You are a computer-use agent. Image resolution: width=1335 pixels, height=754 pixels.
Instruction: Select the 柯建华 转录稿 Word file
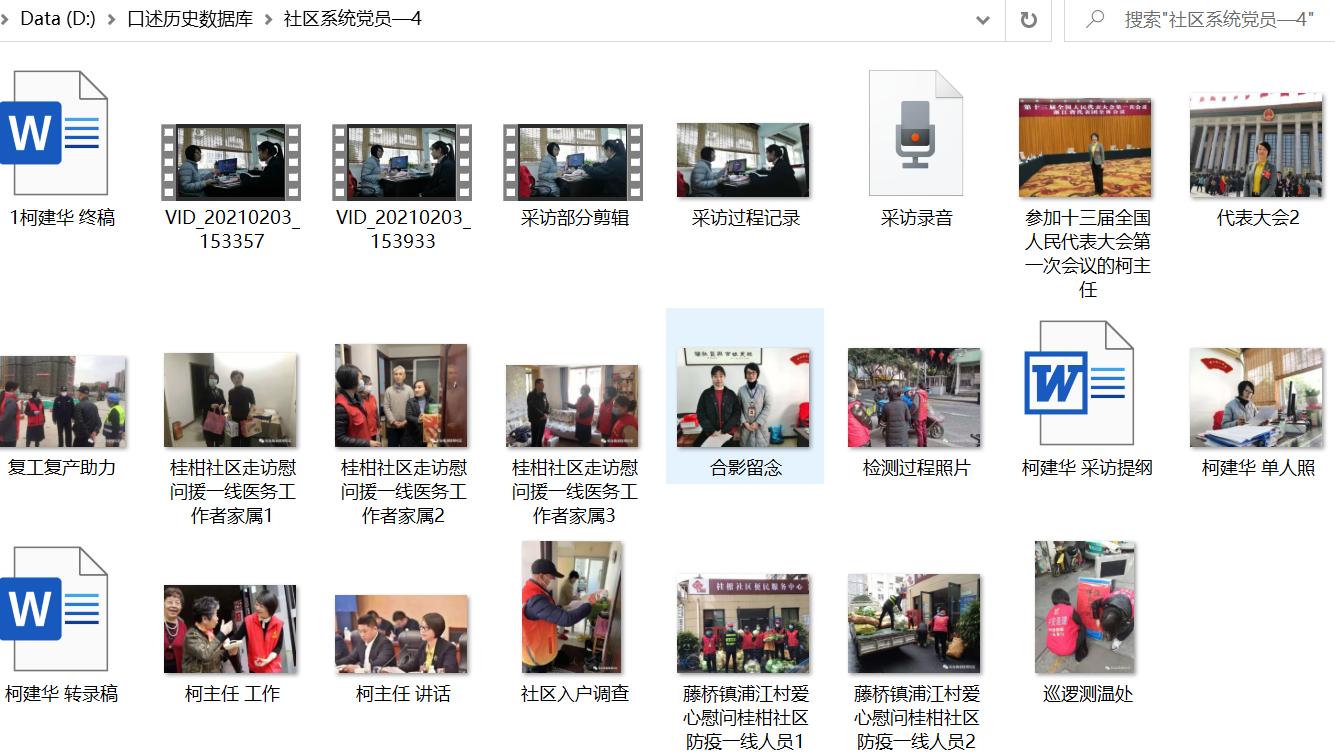(55, 610)
